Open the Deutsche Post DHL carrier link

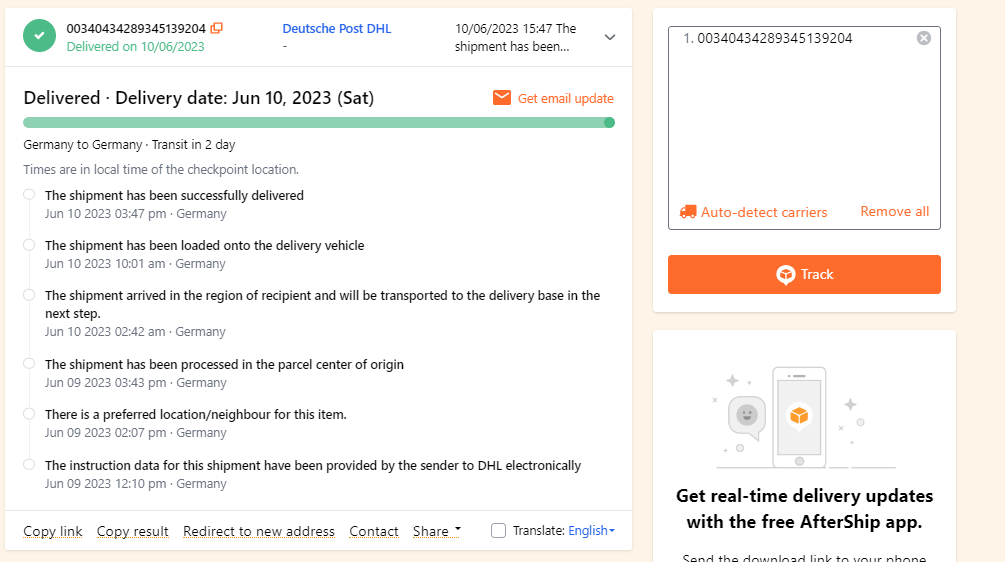click(337, 29)
